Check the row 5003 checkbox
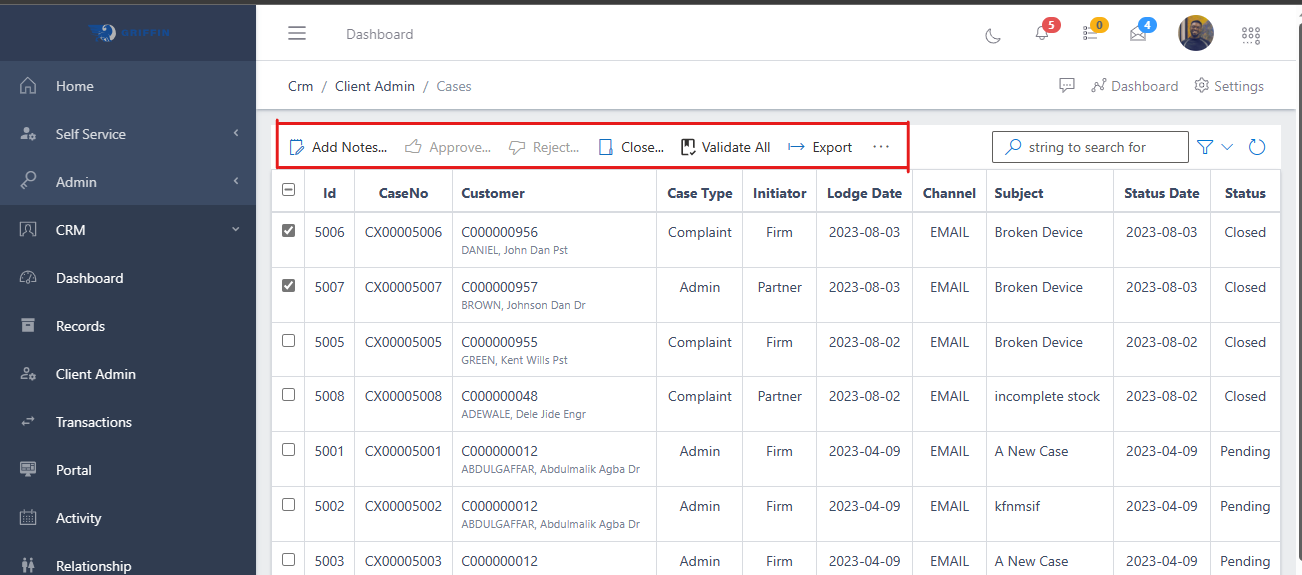 [x=289, y=559]
